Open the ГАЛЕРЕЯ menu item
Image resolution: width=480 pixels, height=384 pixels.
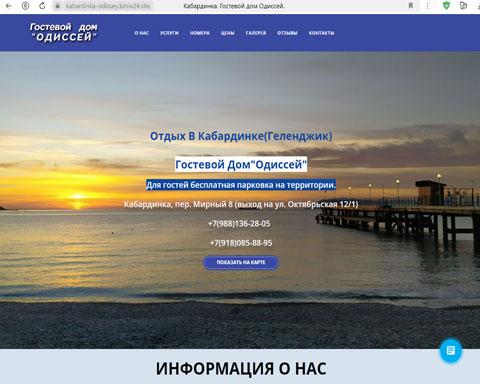pyautogui.click(x=256, y=33)
